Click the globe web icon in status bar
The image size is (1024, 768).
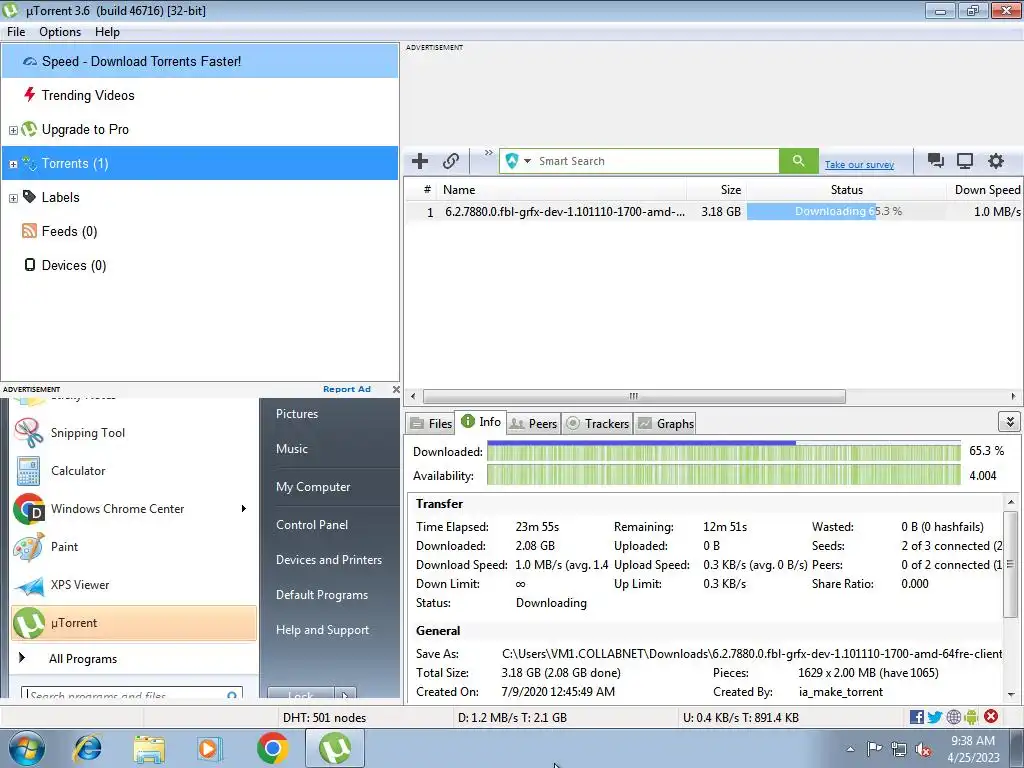coord(953,717)
